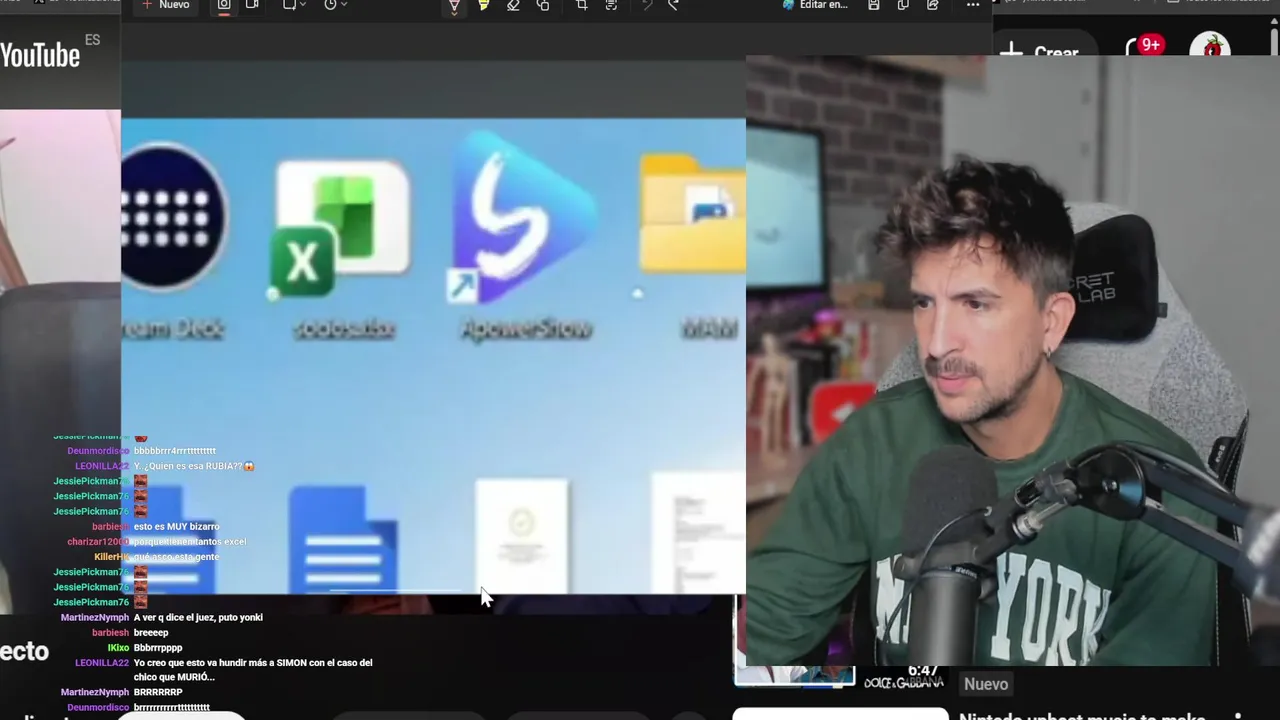Select the eraser tool
Screen dimensions: 1280x720
pos(513,5)
